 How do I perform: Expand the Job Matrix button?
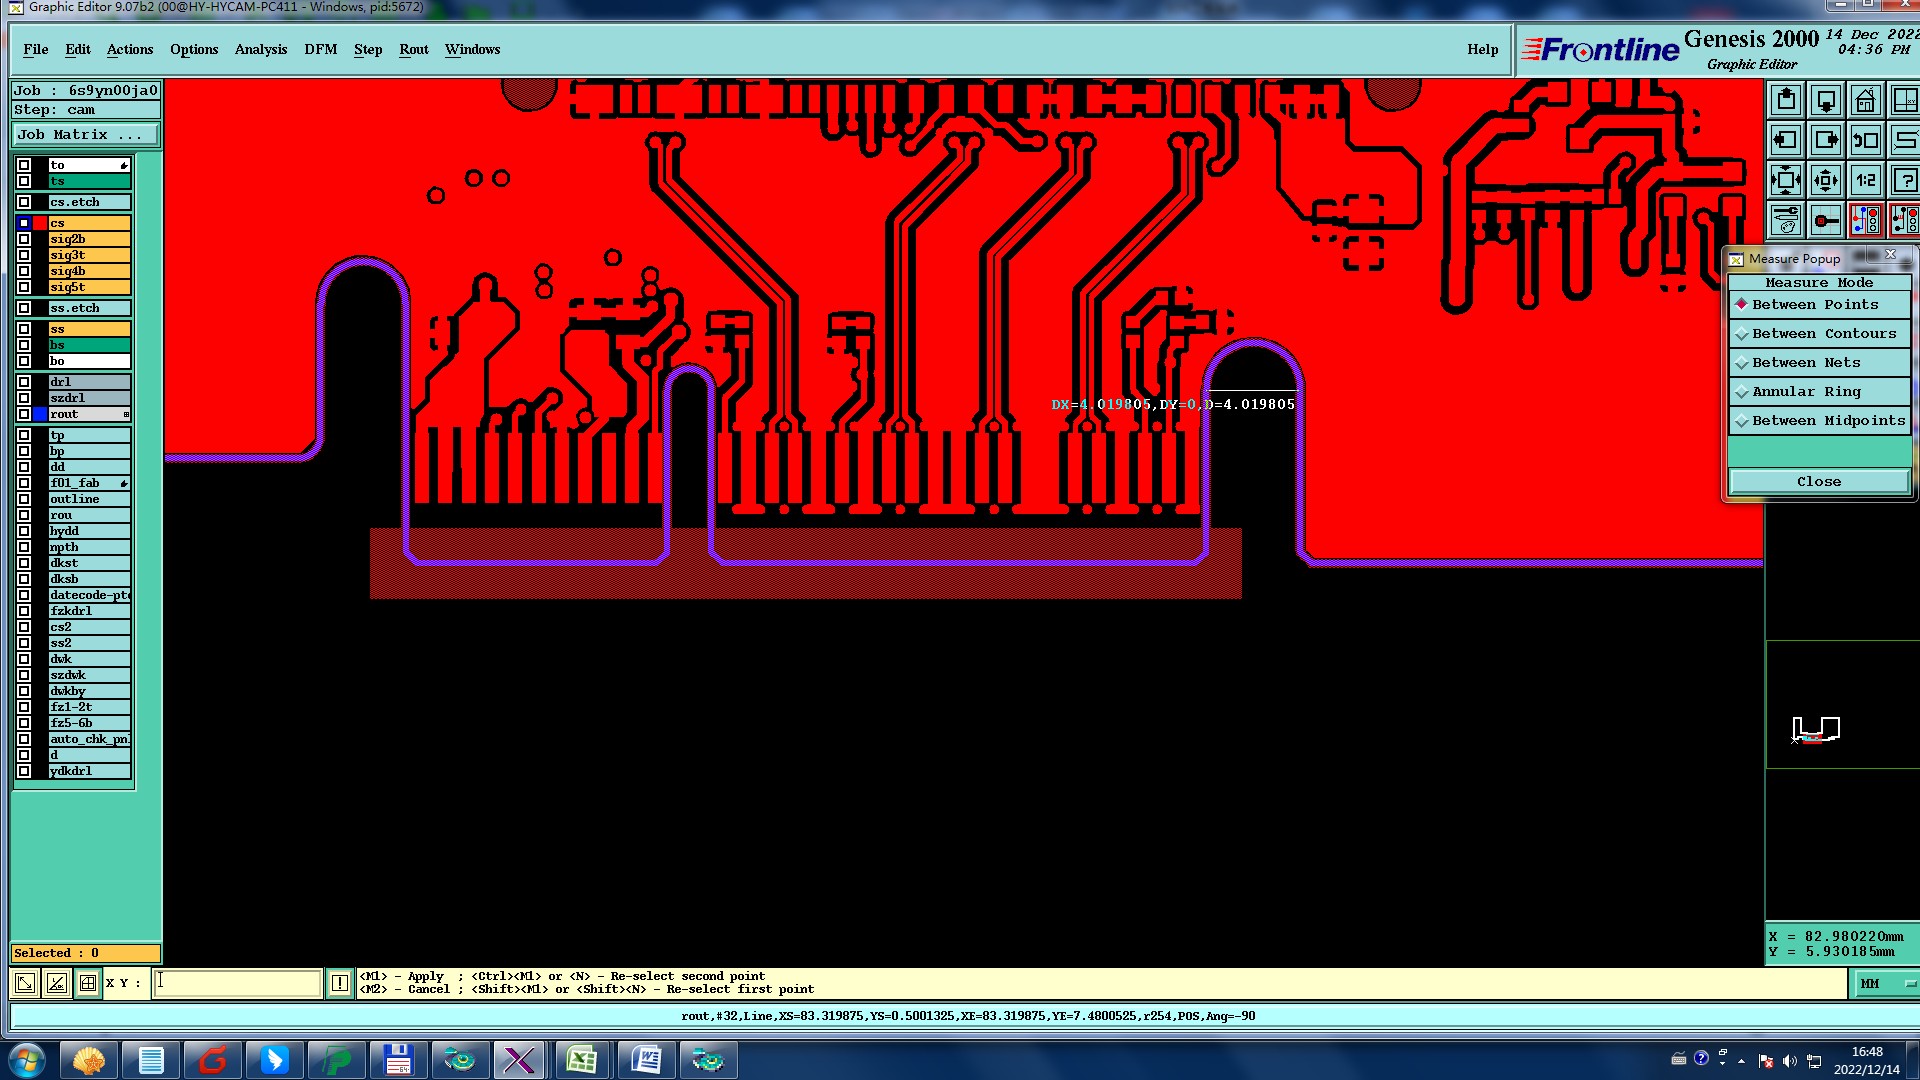(85, 135)
